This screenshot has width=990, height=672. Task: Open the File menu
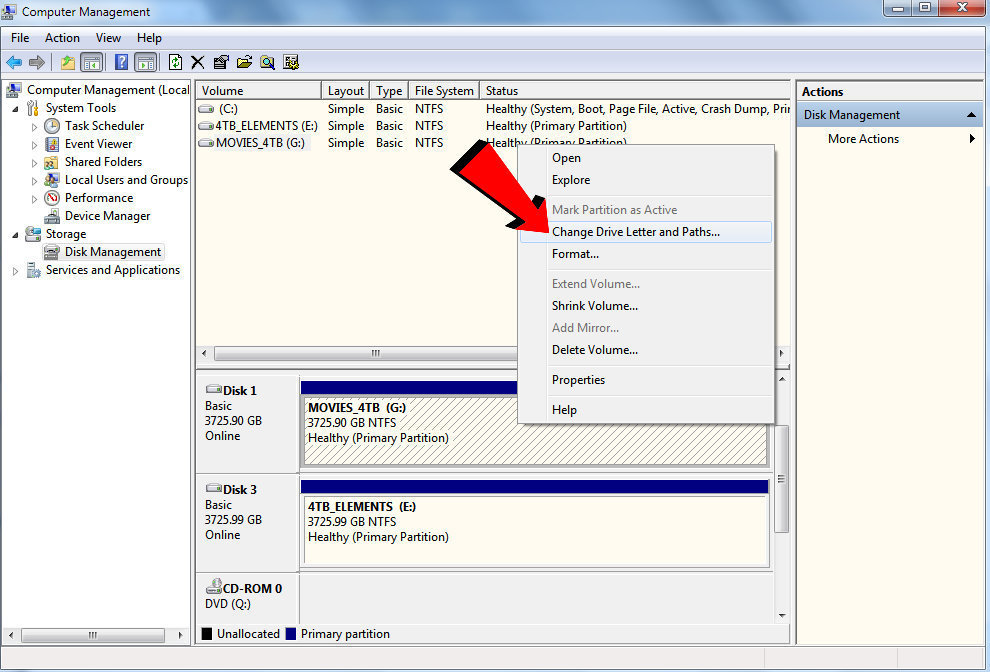point(20,38)
